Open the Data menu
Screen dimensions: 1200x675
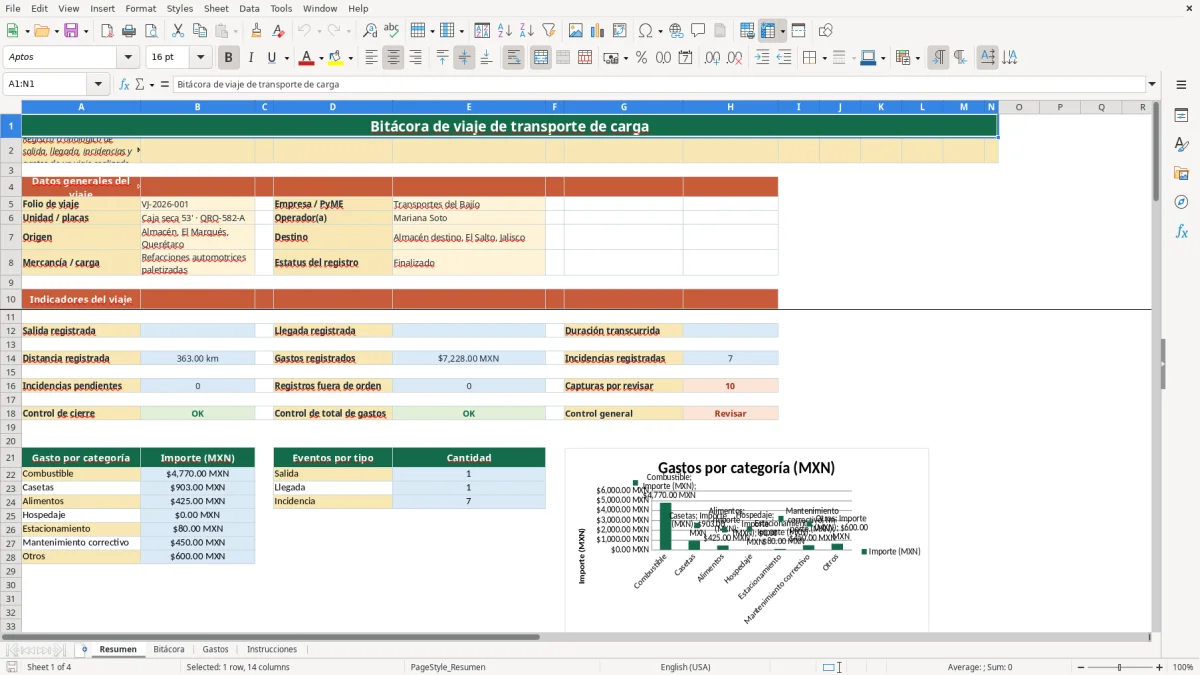pos(249,8)
